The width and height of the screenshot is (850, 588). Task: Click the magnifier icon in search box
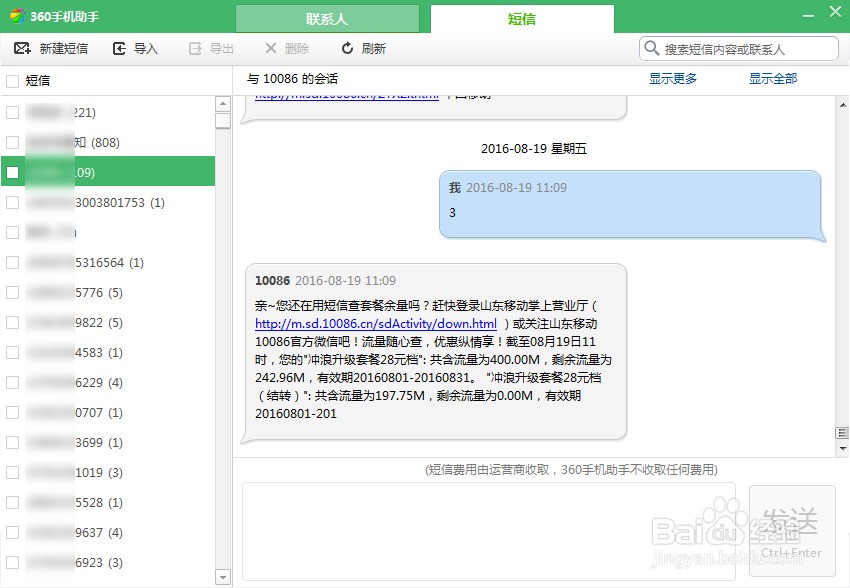pos(651,48)
